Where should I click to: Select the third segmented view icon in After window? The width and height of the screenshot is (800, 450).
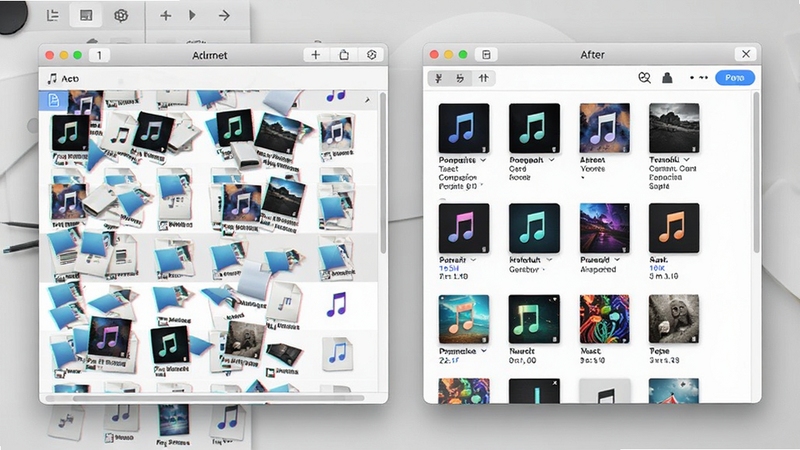click(x=483, y=78)
